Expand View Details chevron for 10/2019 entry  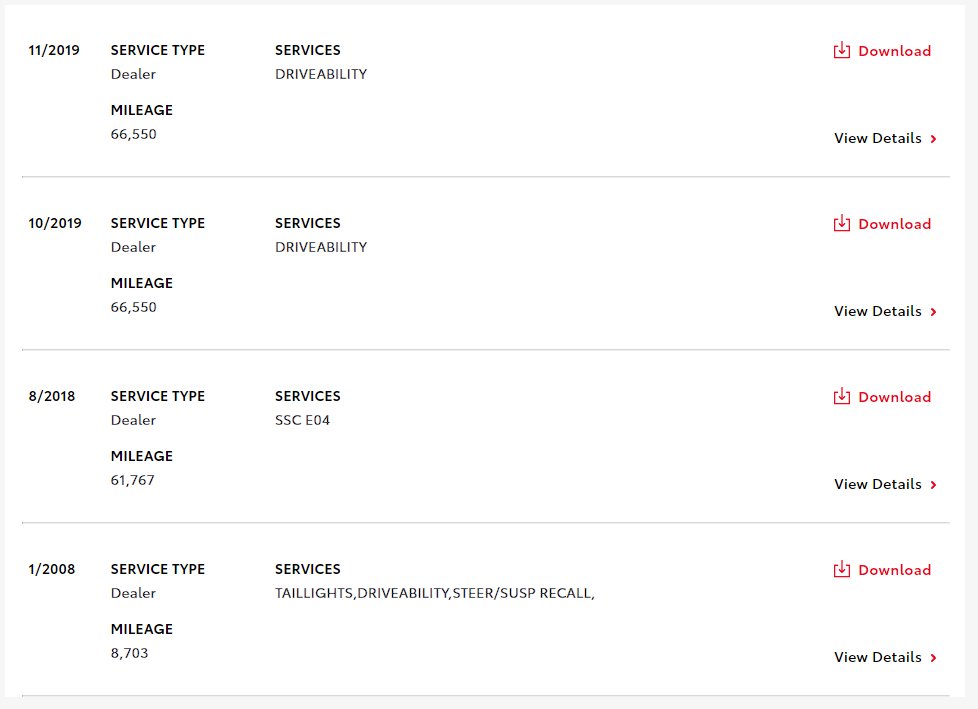click(x=934, y=312)
